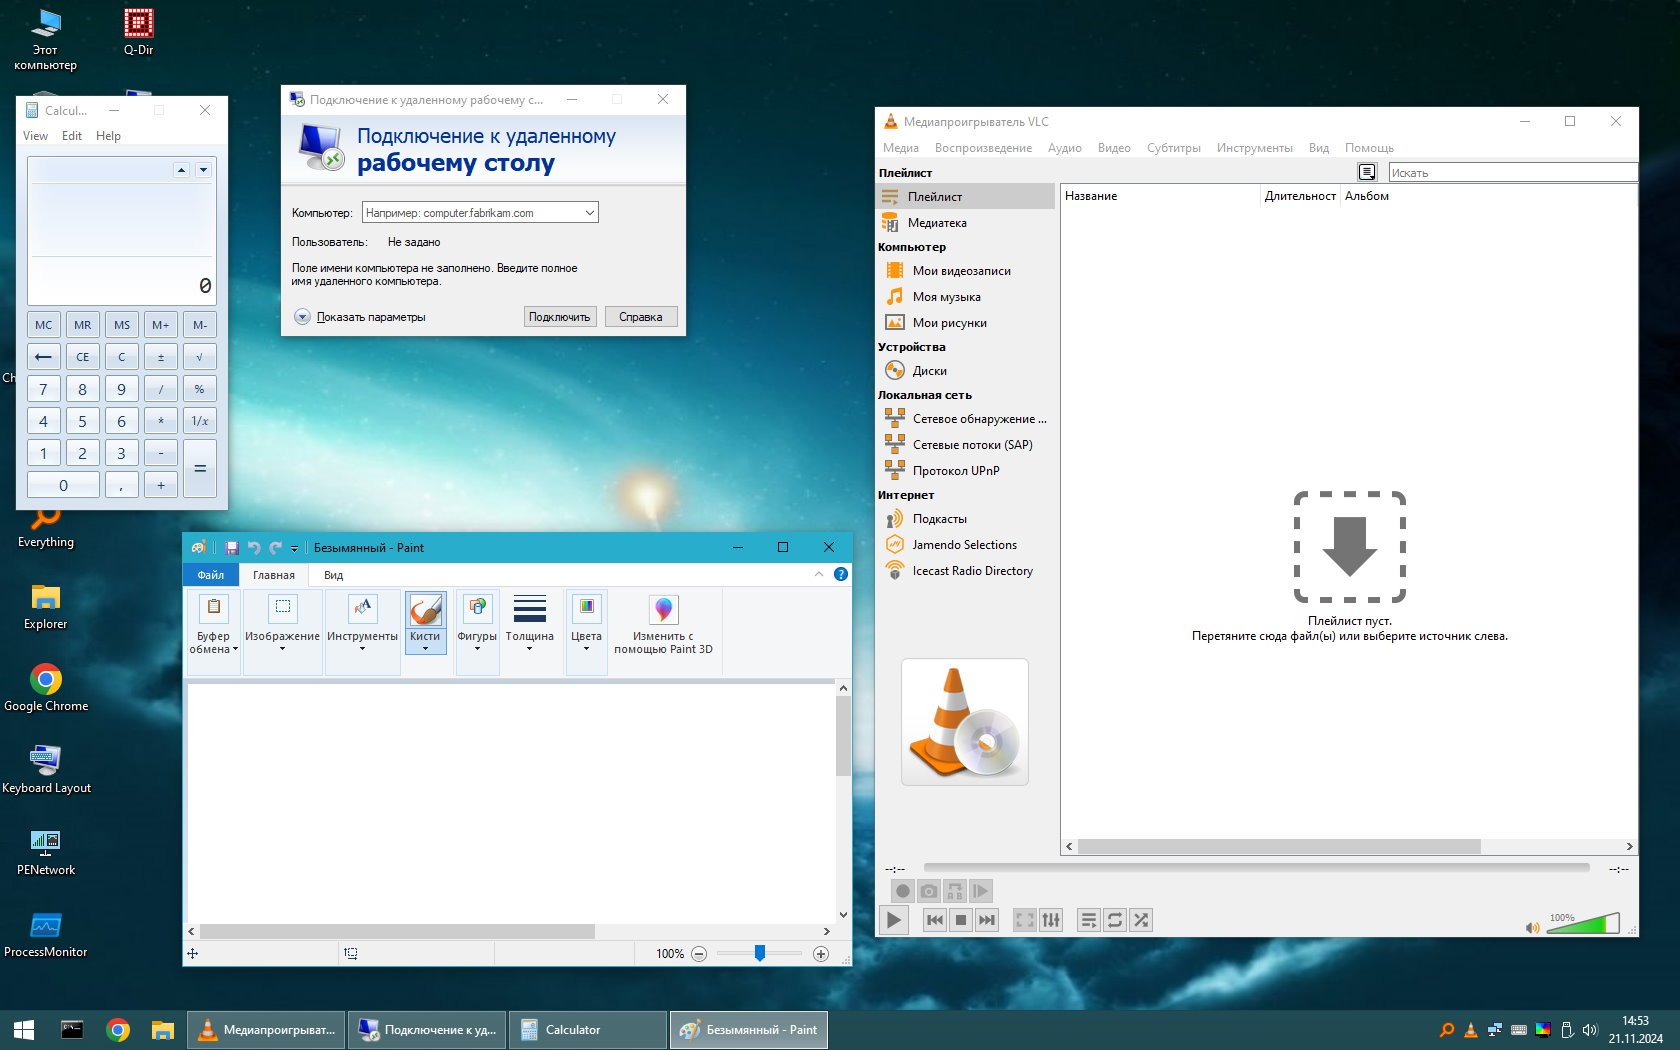Open VLC extended settings equalizer icon
Viewport: 1680px width, 1050px height.
(x=1051, y=920)
